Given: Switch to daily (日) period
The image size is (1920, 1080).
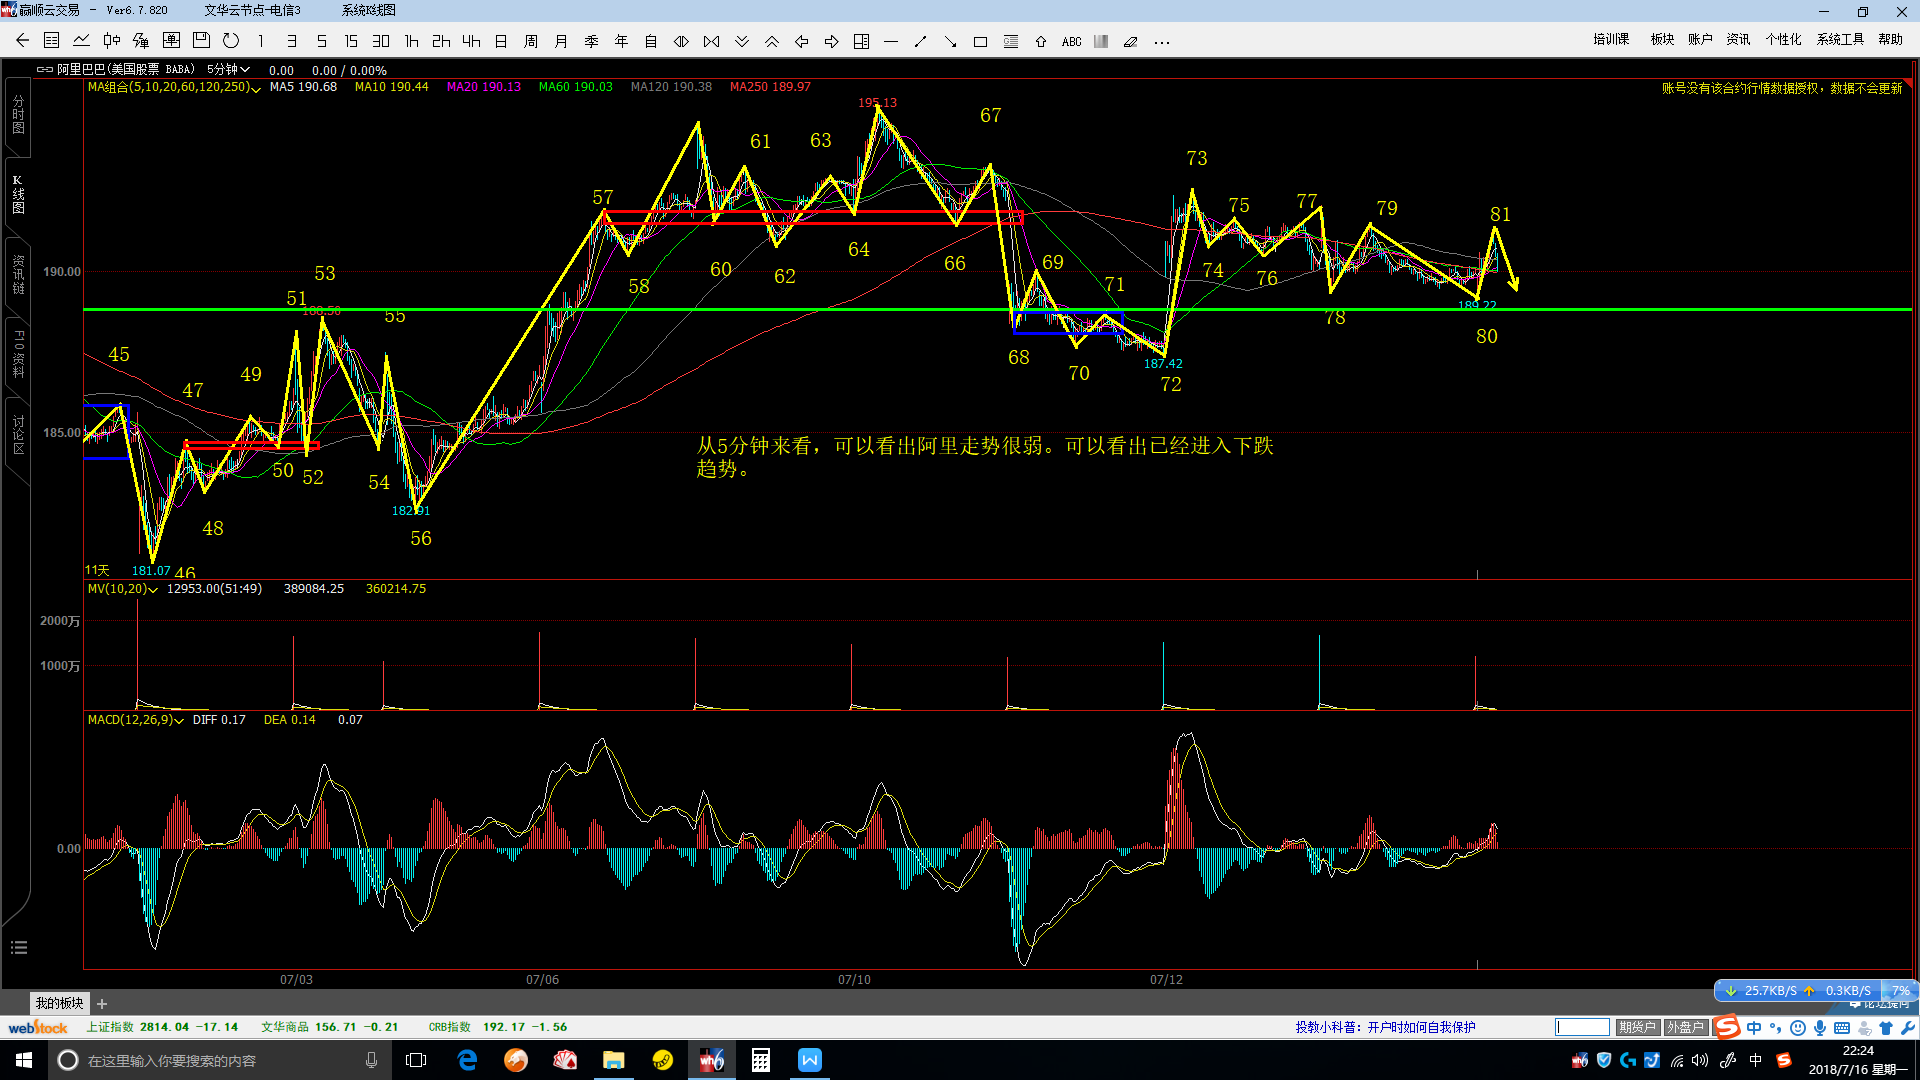Looking at the screenshot, I should point(501,41).
